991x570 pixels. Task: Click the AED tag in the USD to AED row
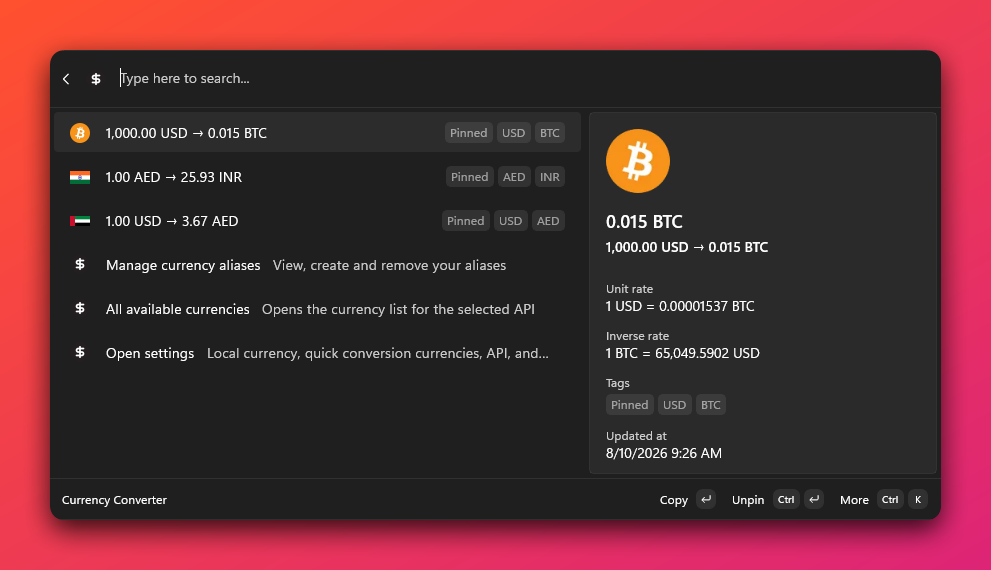tap(548, 221)
